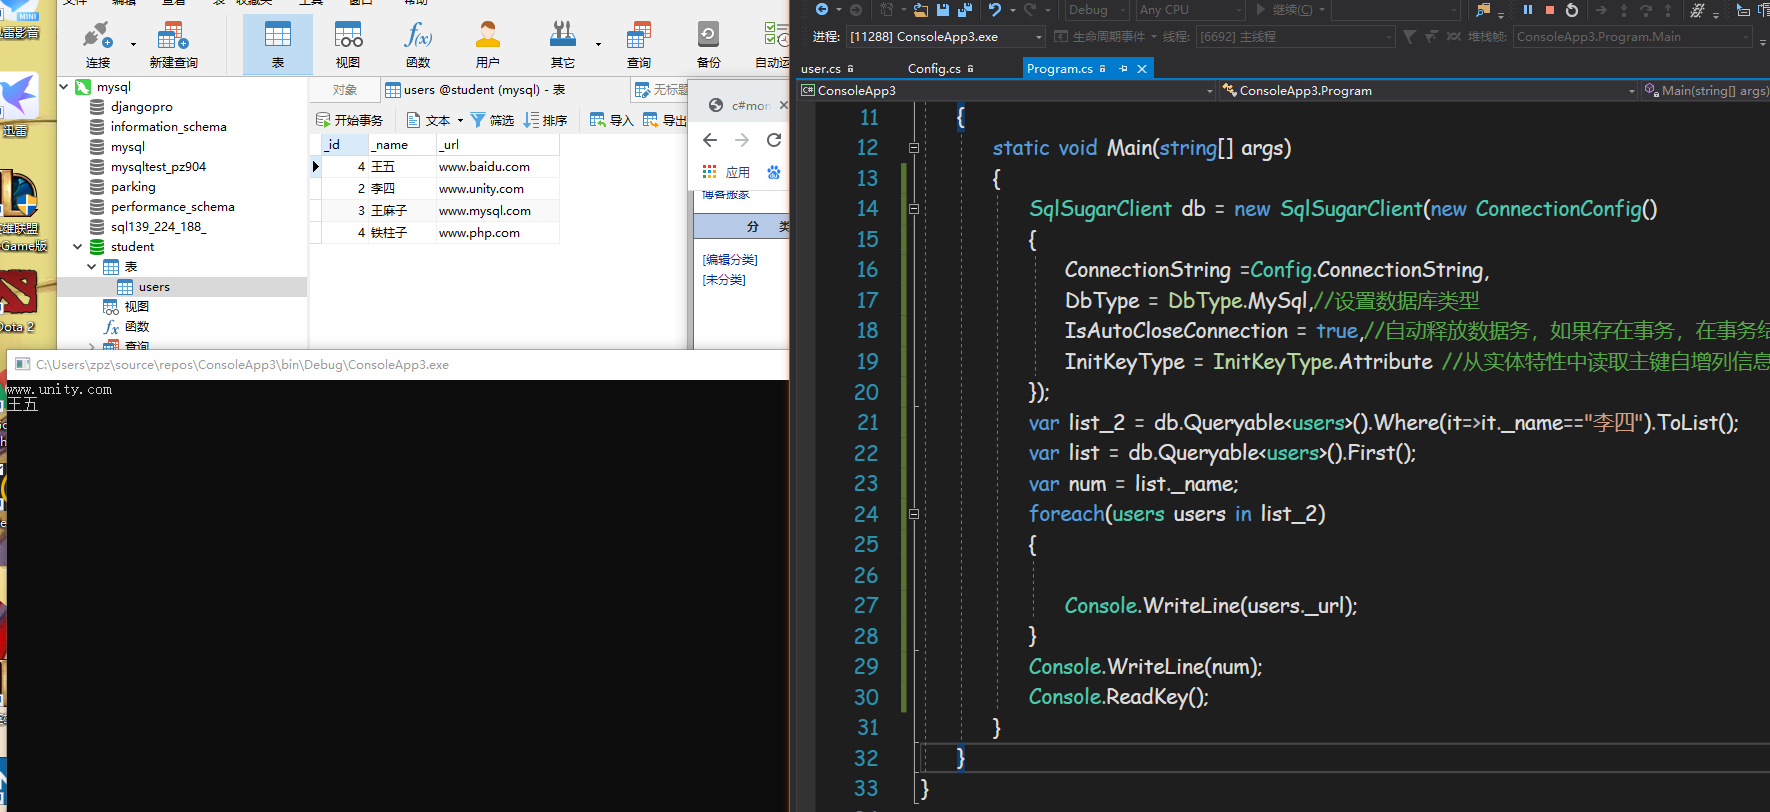Viewport: 1770px width, 812px height.
Task: Click the browser back arrow
Action: pos(710,140)
